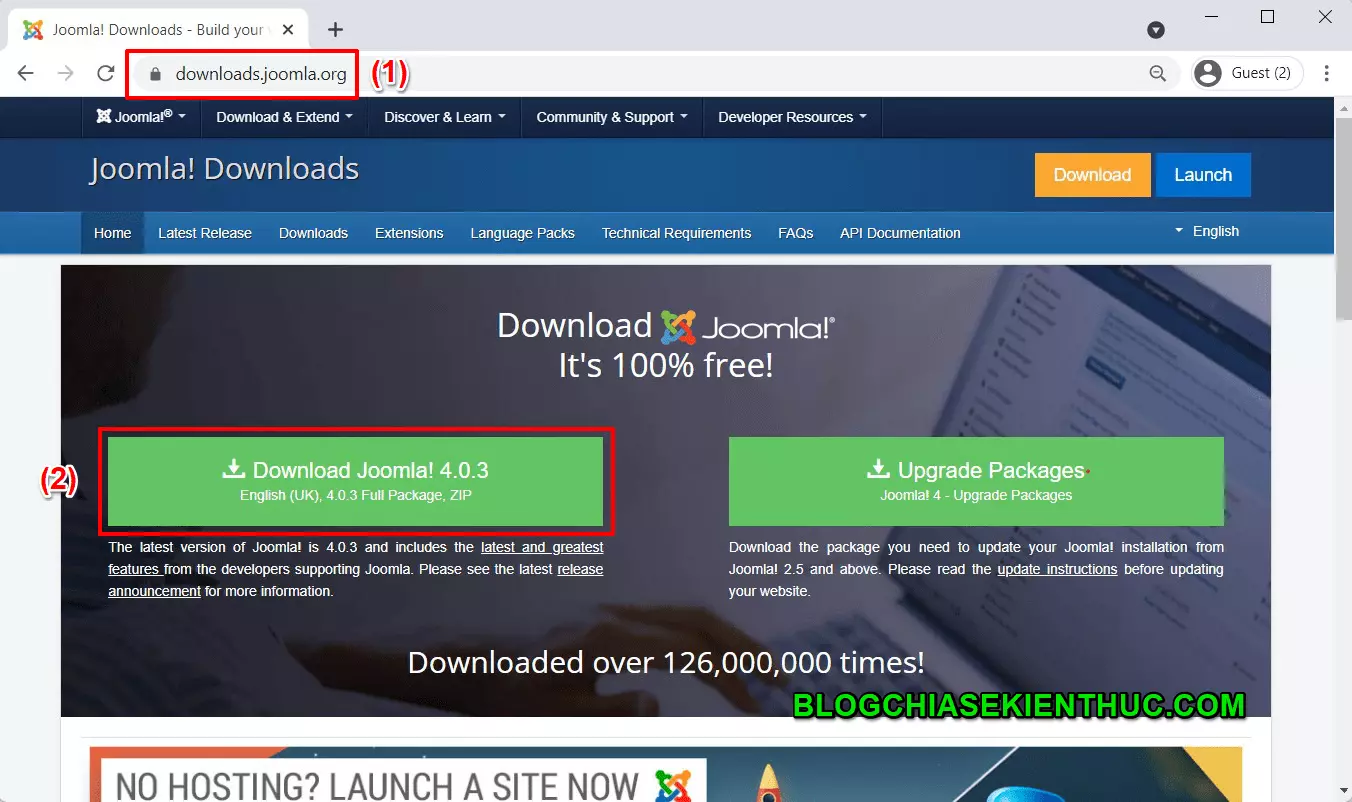Open the Latest Release tab

coord(205,233)
